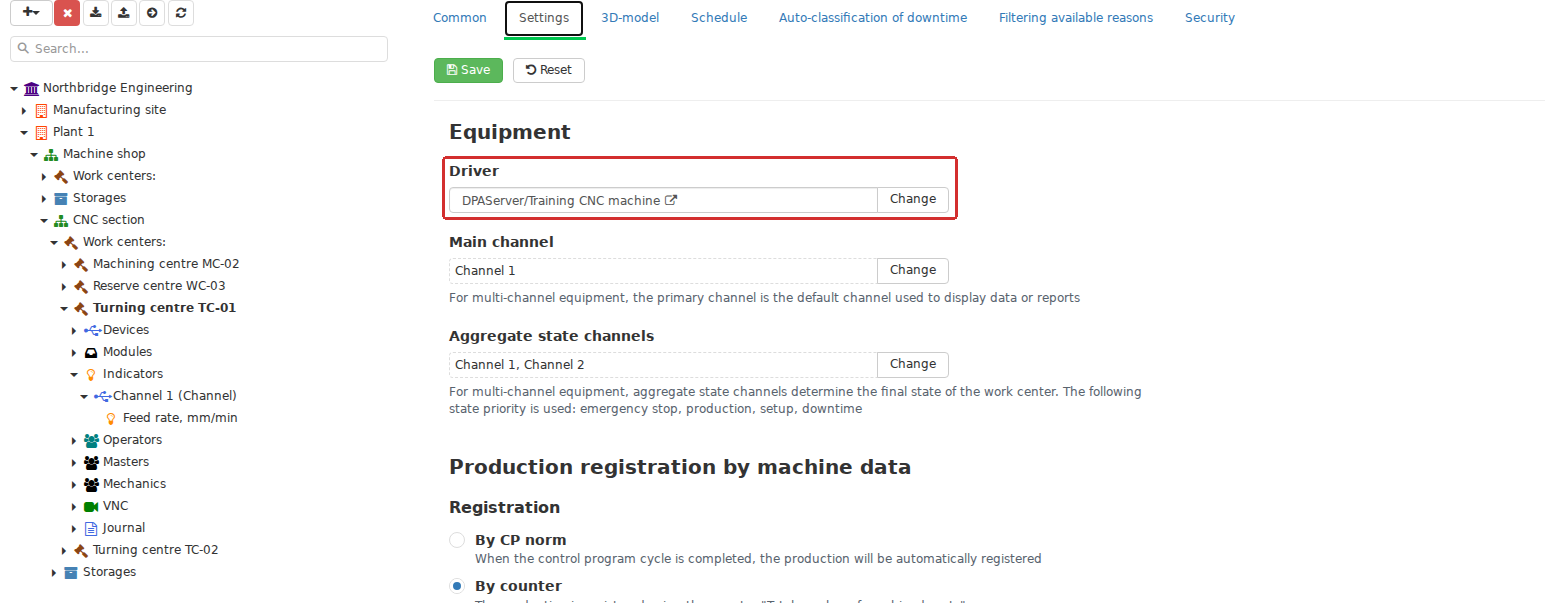Click the Aggregate state channels value field
The height and width of the screenshot is (603, 1545).
(x=663, y=365)
